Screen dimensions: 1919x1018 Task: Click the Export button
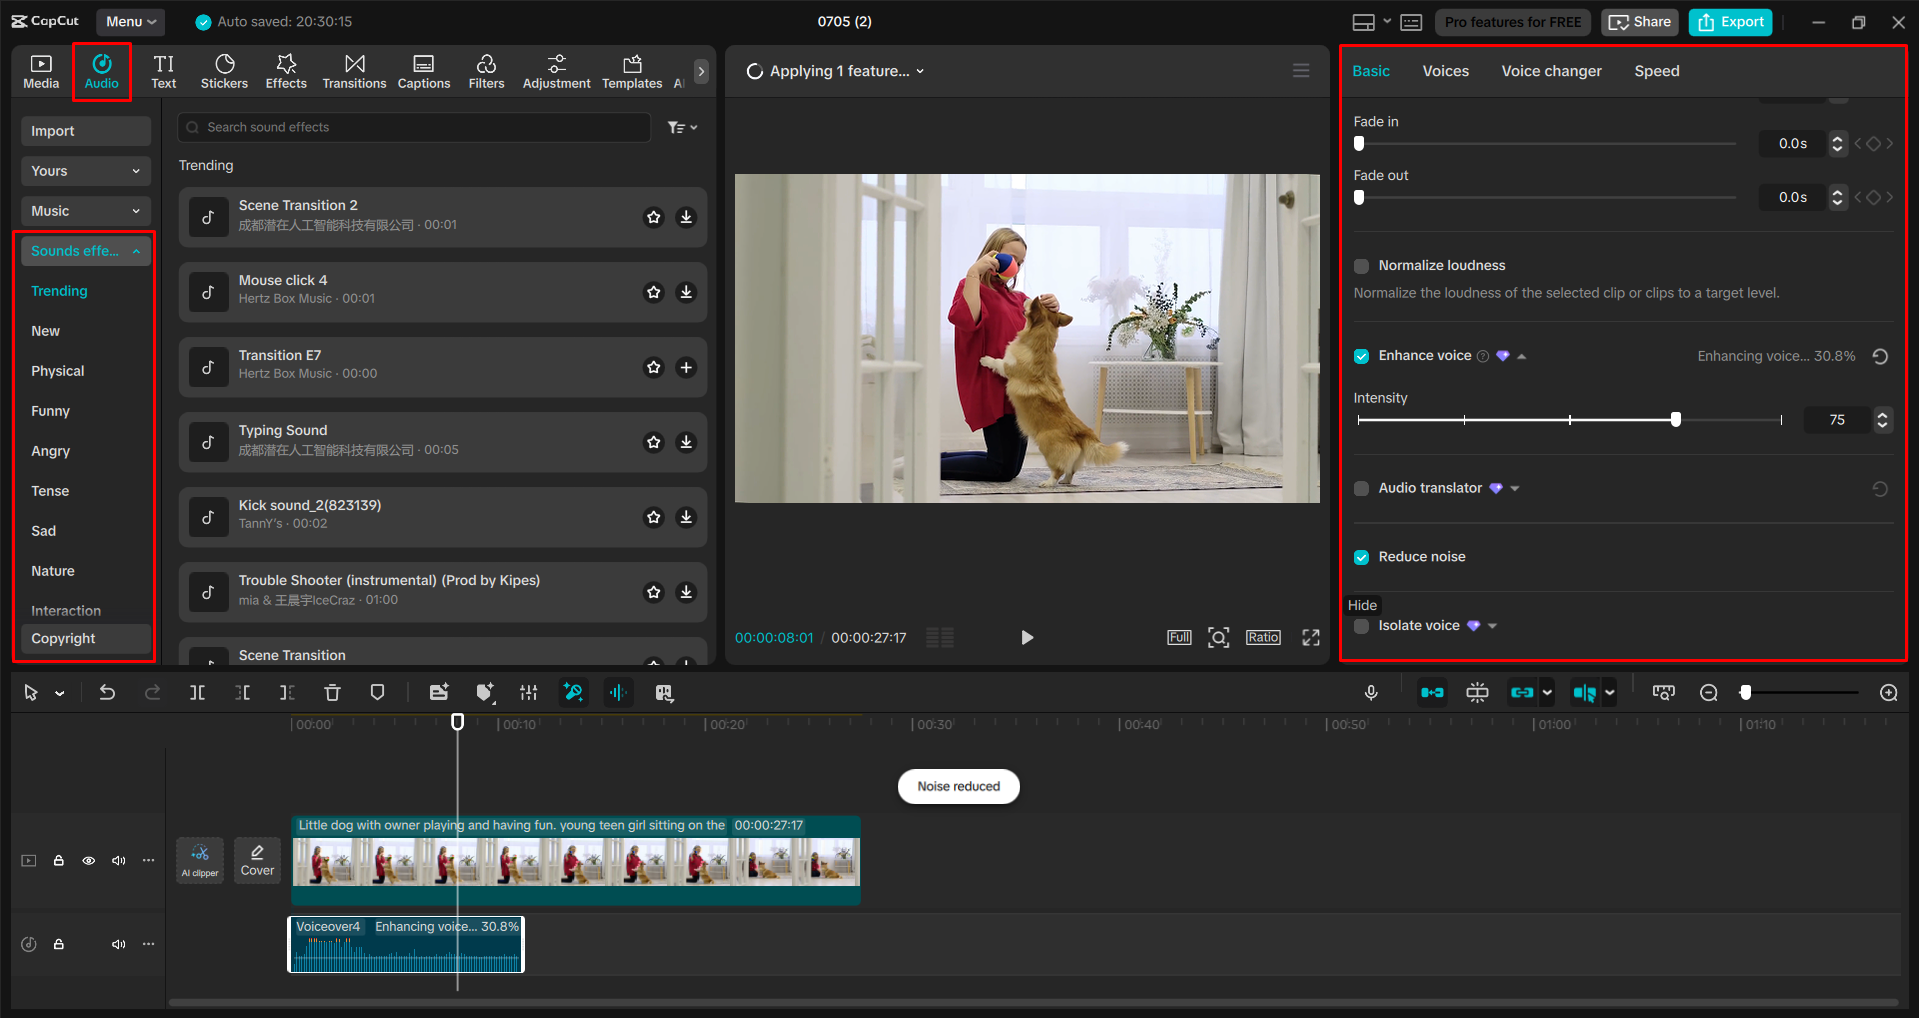(x=1729, y=21)
